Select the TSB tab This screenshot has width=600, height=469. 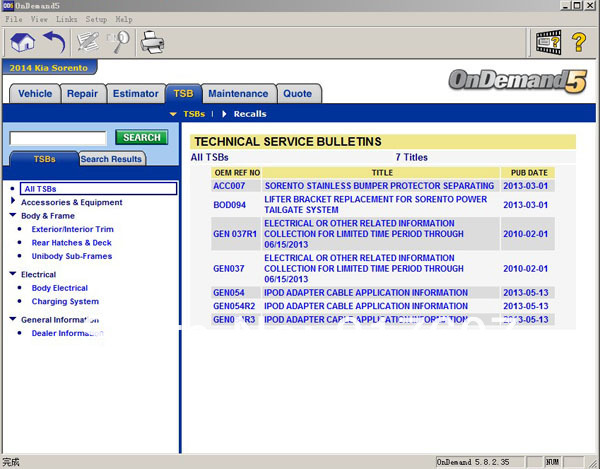(183, 94)
